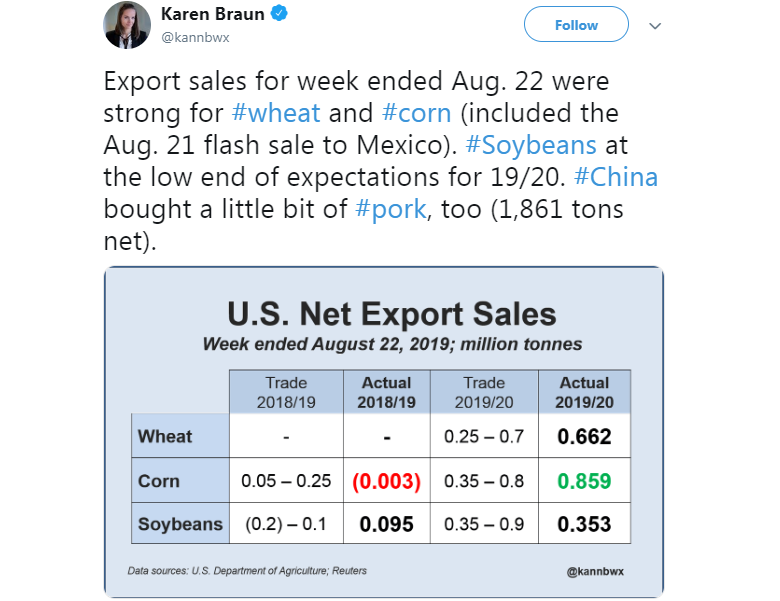The image size is (780, 601).
Task: Open the #pork hashtag
Action: pos(391,209)
